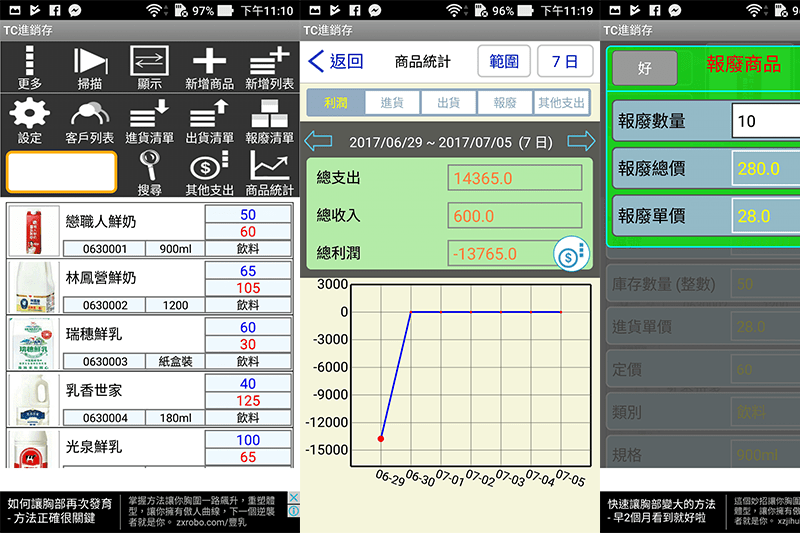Click spec value 紙盒裝
The width and height of the screenshot is (800, 533).
pyautogui.click(x=176, y=361)
